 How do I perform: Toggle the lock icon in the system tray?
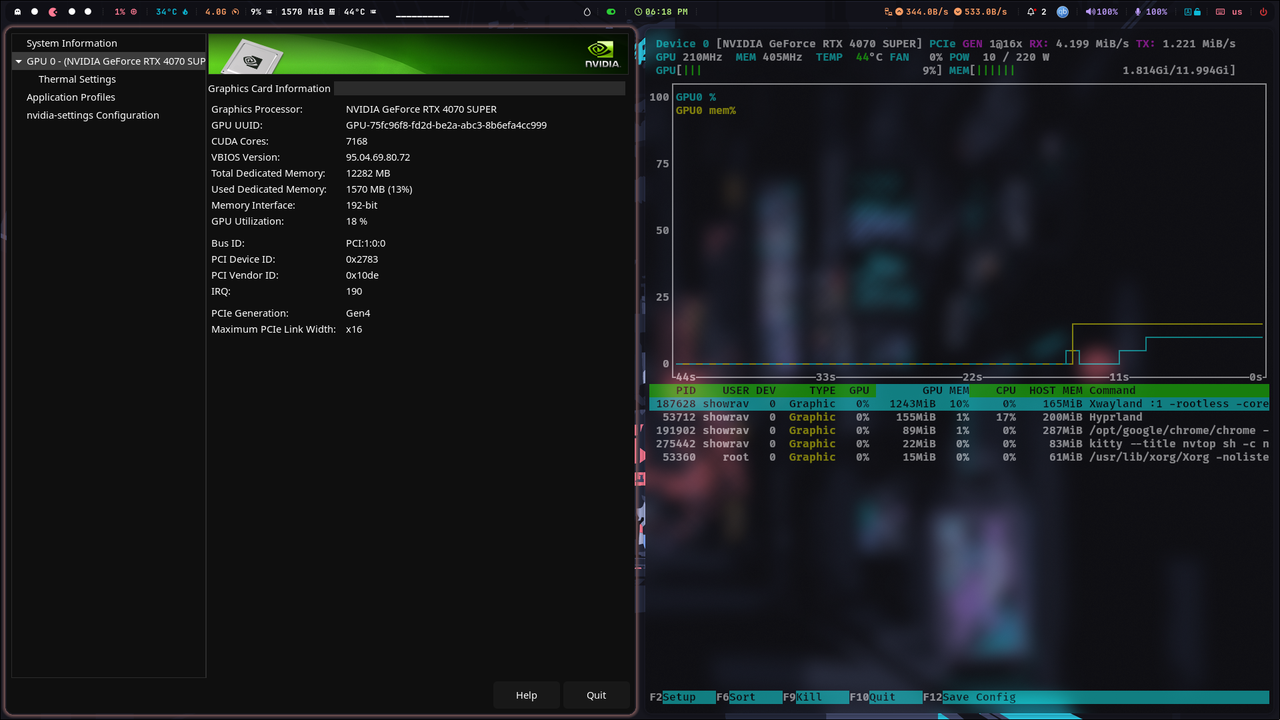1197,11
